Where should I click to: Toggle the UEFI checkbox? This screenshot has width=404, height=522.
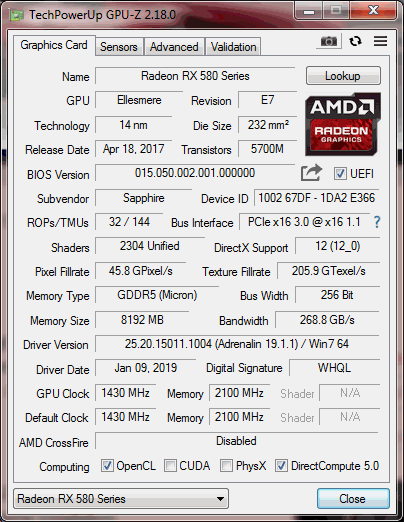[340, 174]
